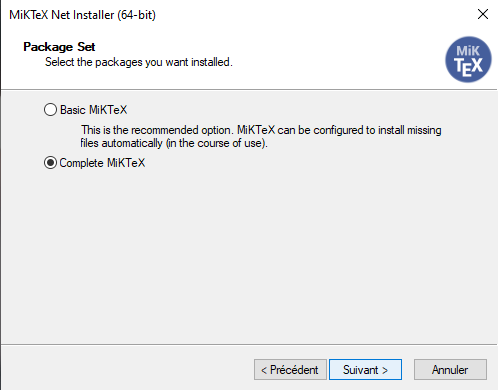Click the word "MiK" in the logo
This screenshot has height=390, width=498.
coord(468,51)
